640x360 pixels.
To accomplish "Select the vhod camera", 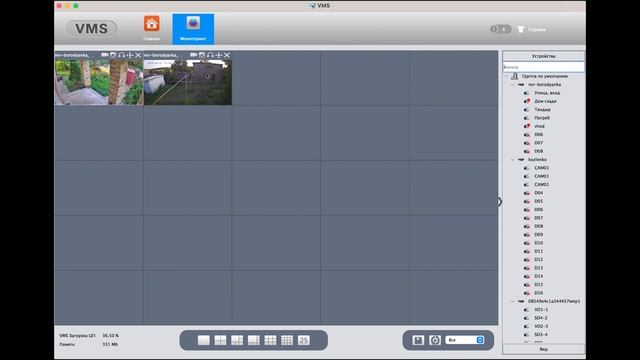I will [539, 126].
